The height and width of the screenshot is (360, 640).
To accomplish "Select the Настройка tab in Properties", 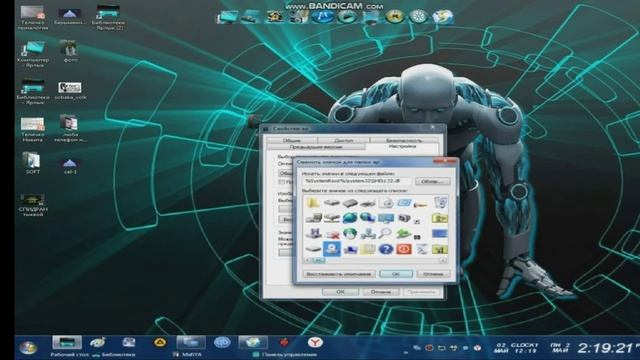I will point(402,147).
